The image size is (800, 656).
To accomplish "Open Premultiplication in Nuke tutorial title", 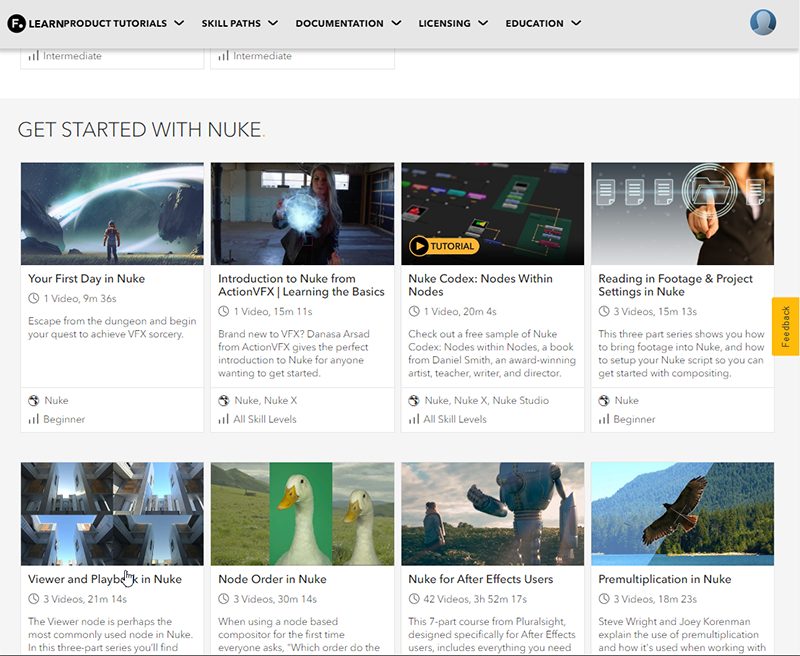I will 664,579.
